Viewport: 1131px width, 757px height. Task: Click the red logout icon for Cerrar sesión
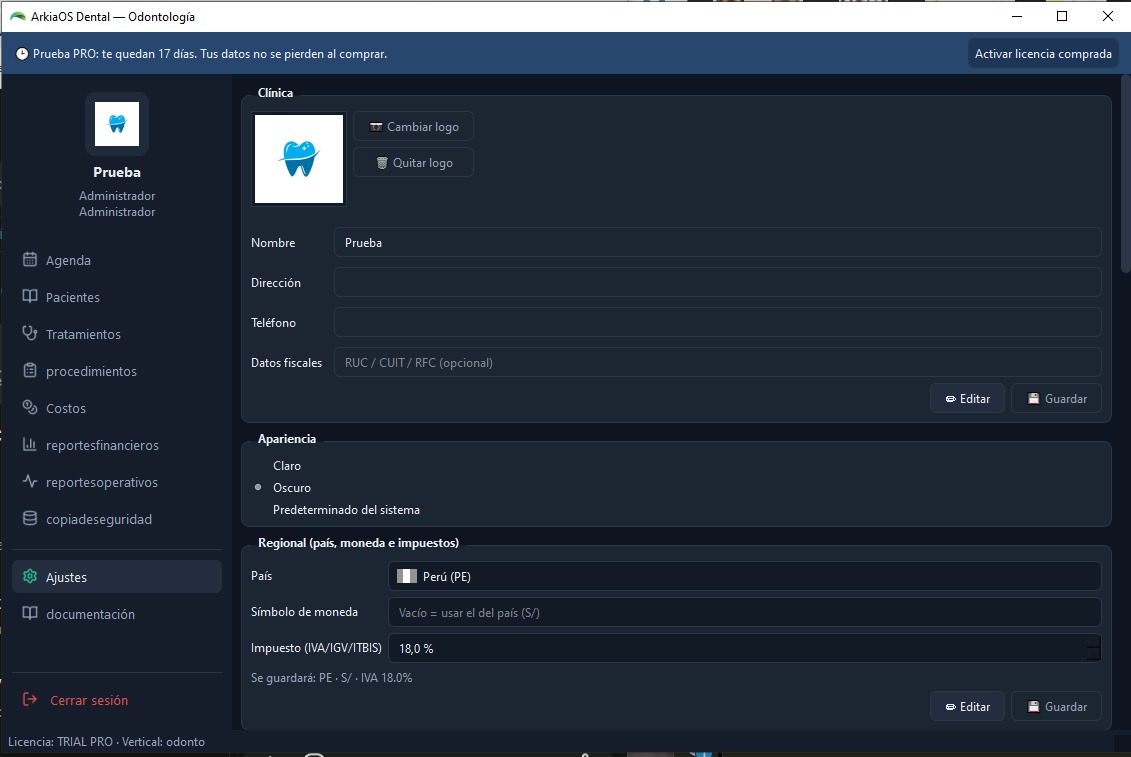point(30,700)
